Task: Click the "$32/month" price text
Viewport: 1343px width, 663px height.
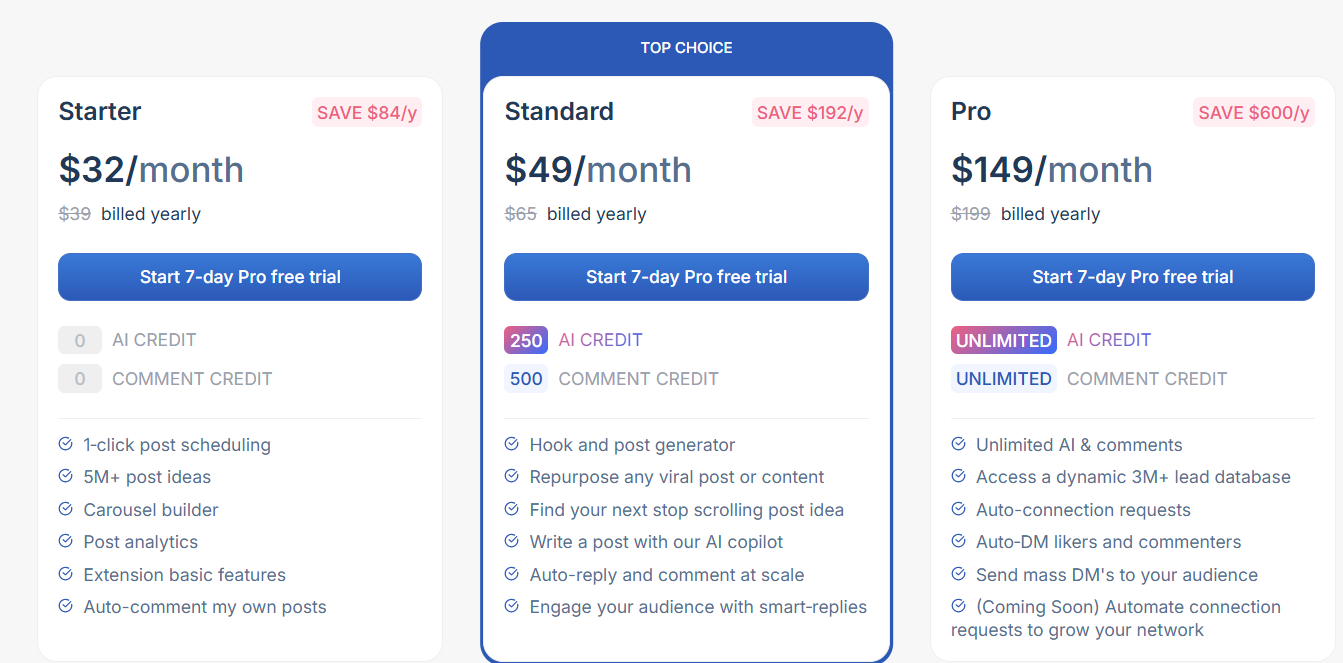Action: (x=151, y=169)
